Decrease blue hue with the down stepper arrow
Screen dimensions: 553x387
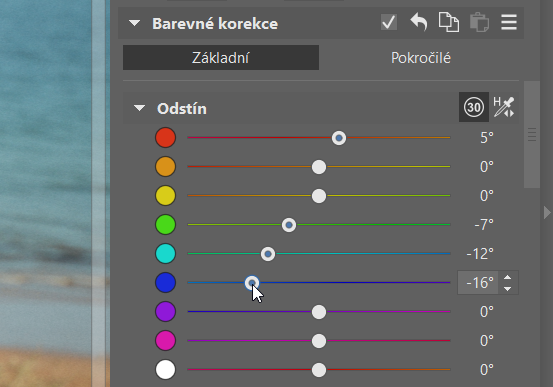[508, 289]
